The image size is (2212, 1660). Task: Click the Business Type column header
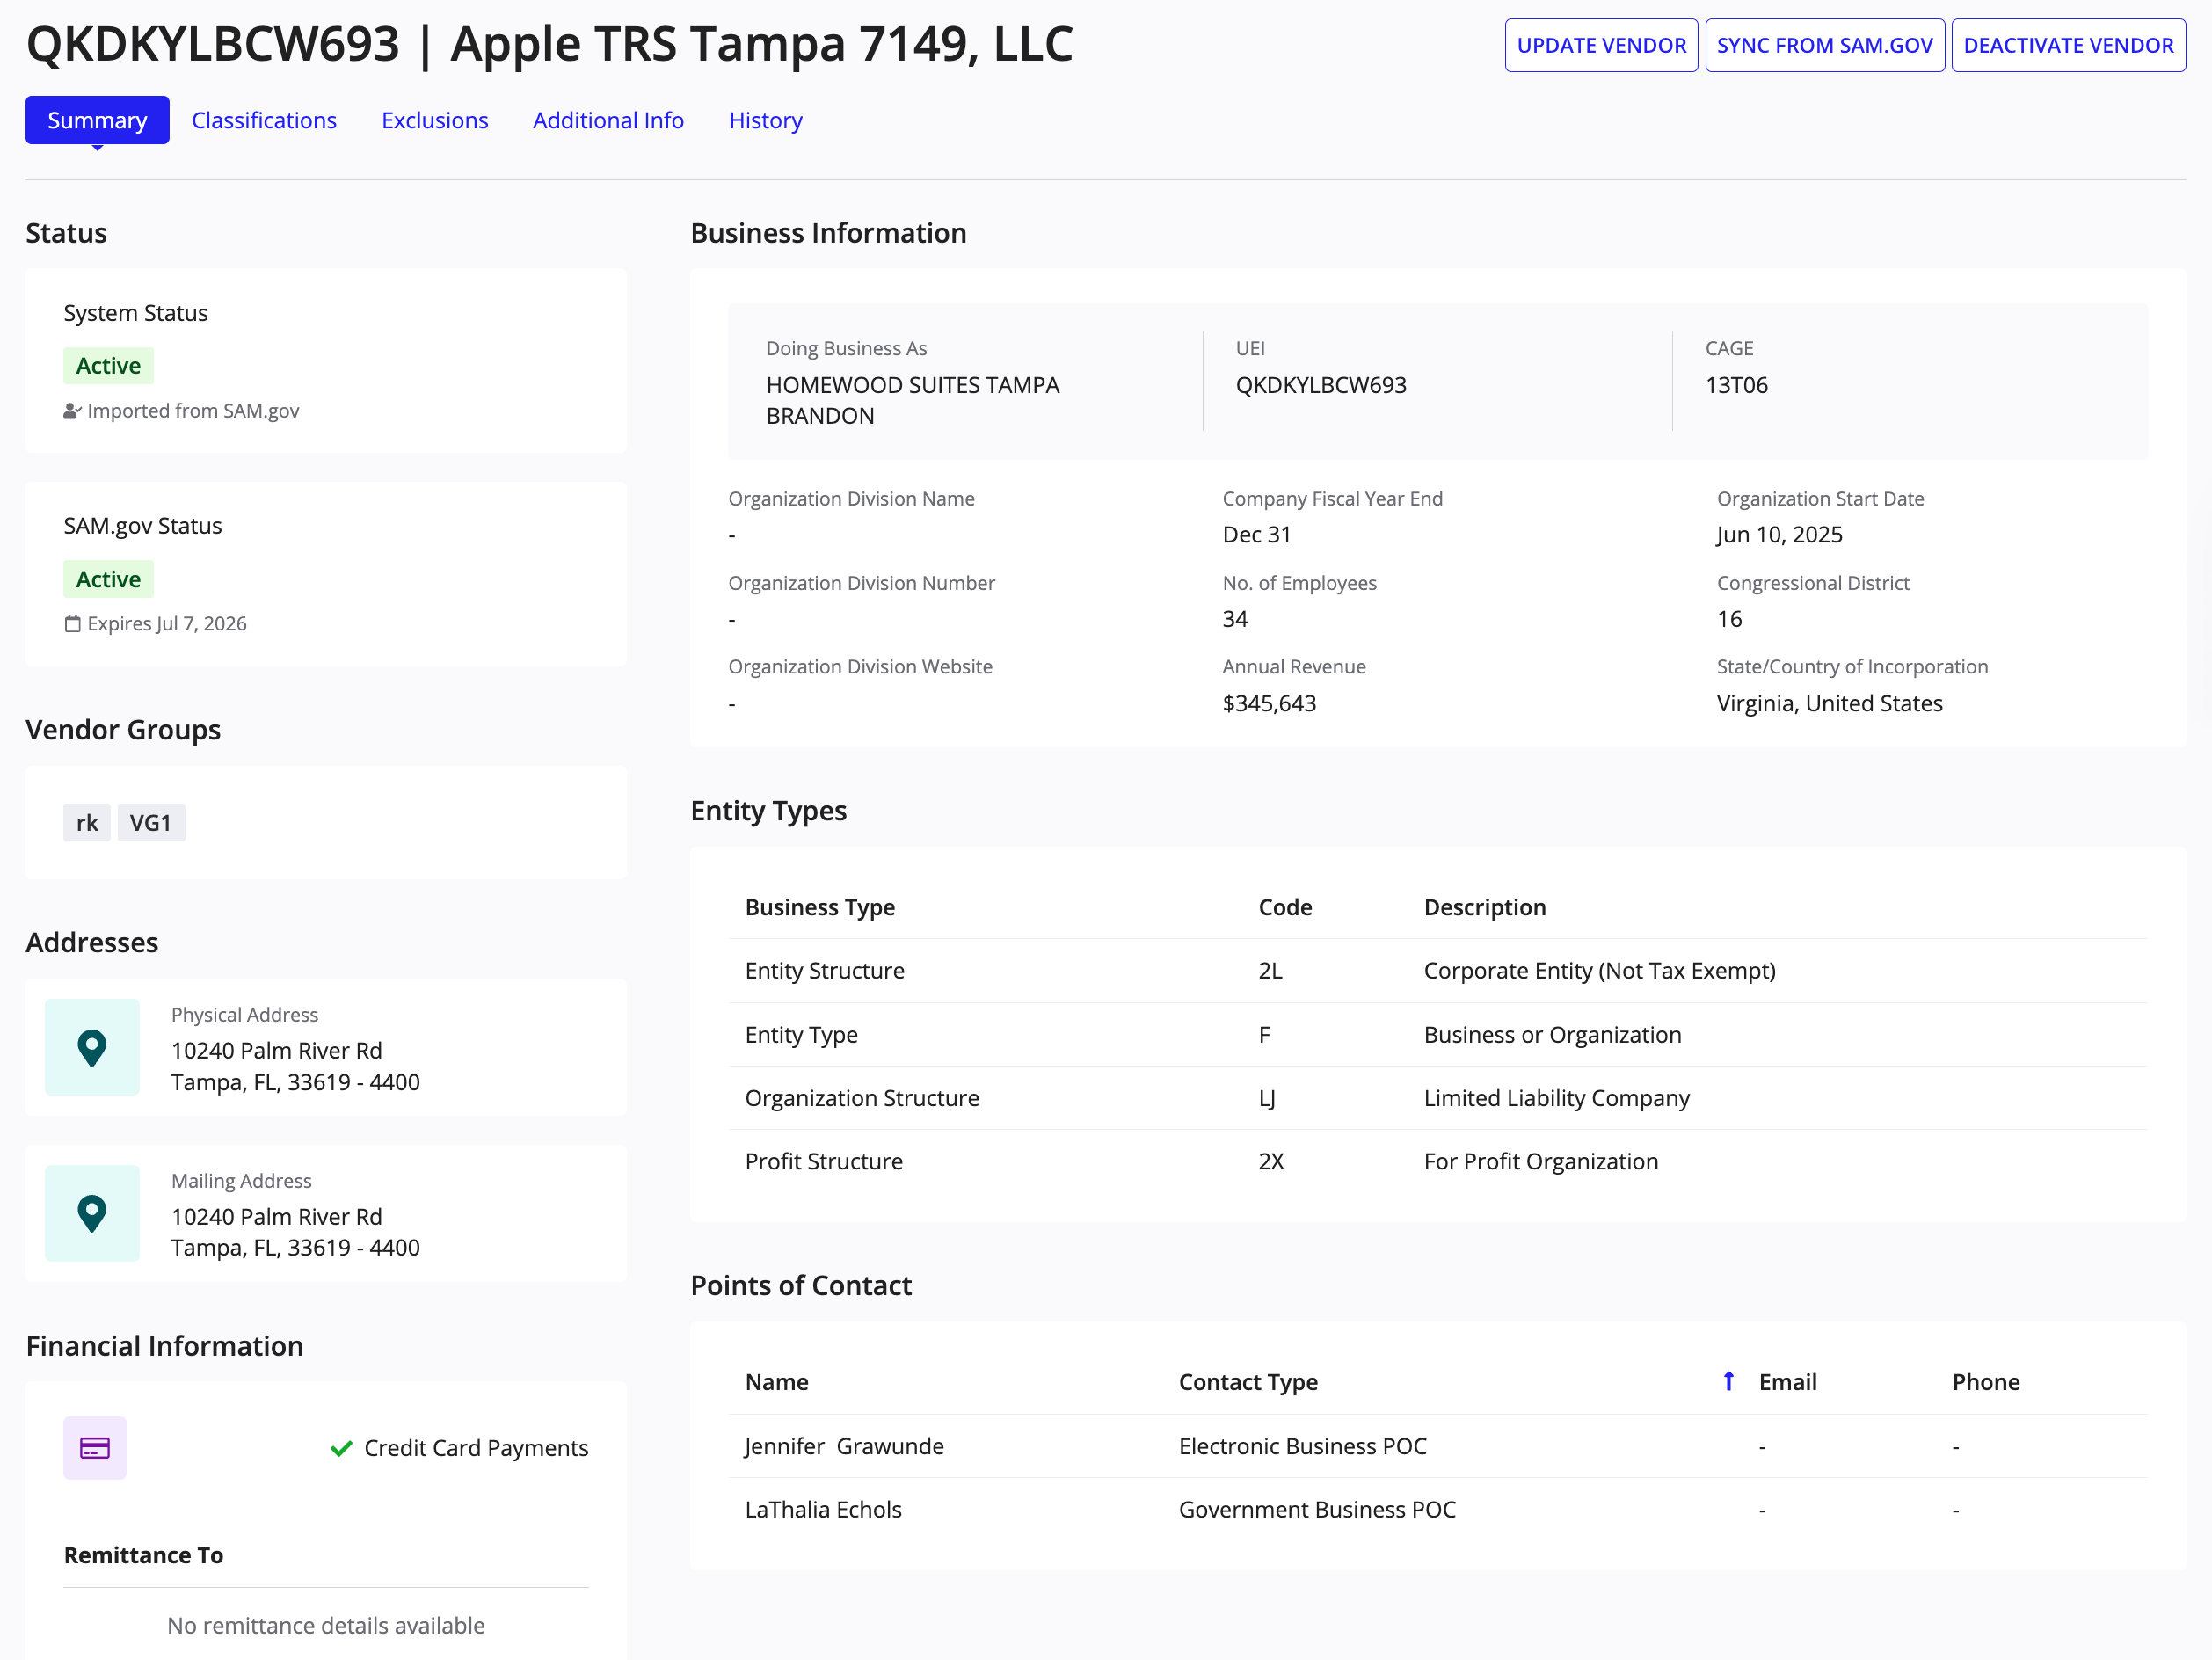pyautogui.click(x=820, y=907)
